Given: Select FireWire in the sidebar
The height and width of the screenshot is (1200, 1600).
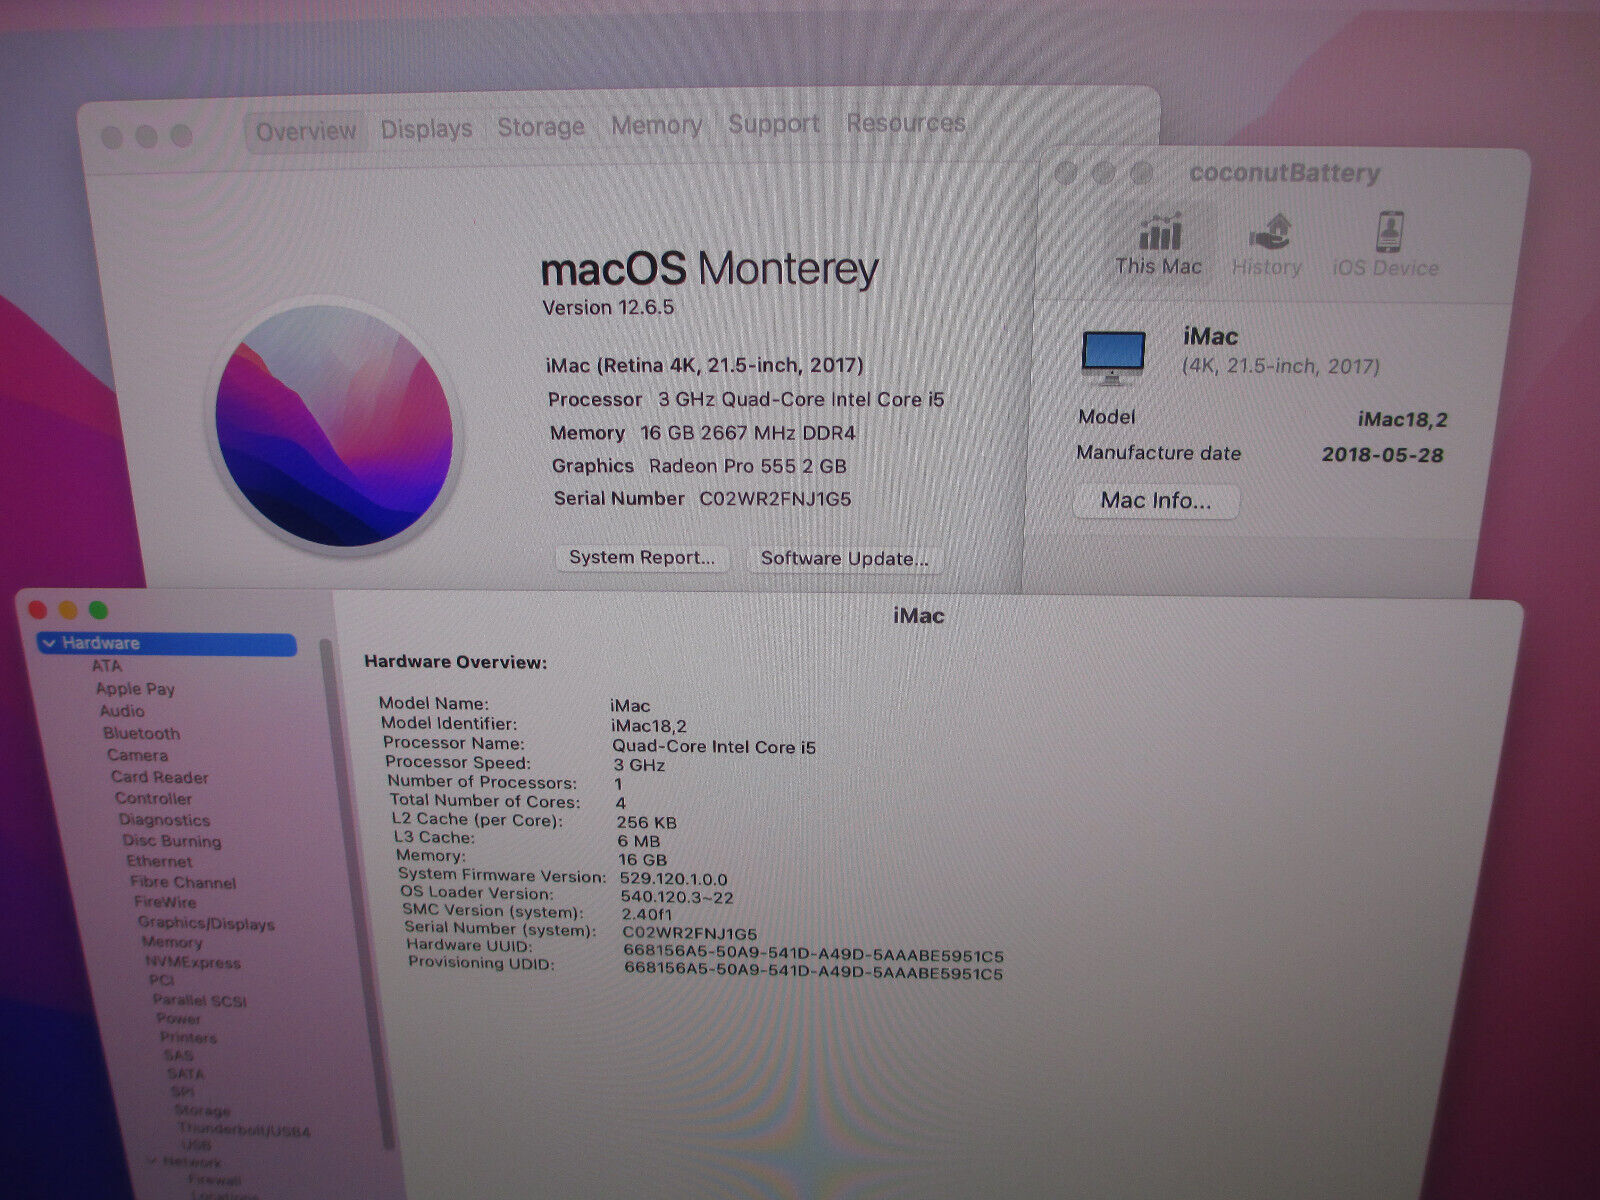Looking at the screenshot, I should [166, 902].
